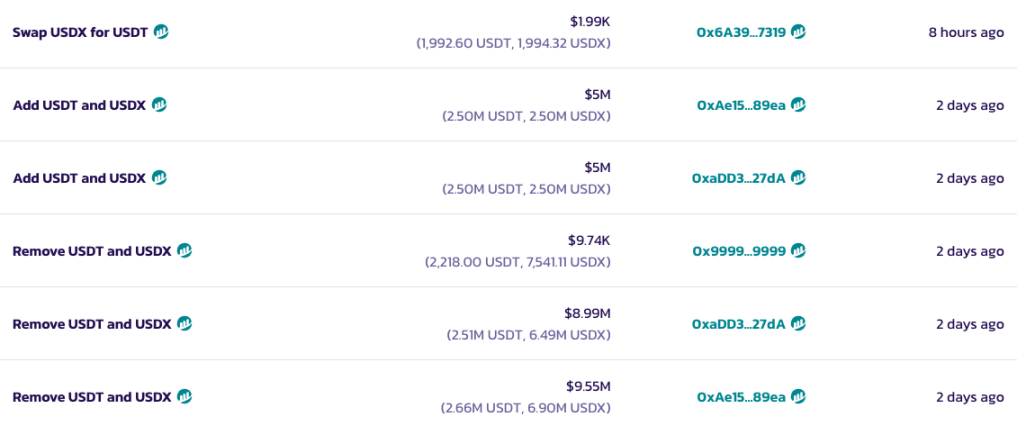Click icon after 0xaDD3...27dA in $8.99M row
1017x426 pixels.
point(798,323)
